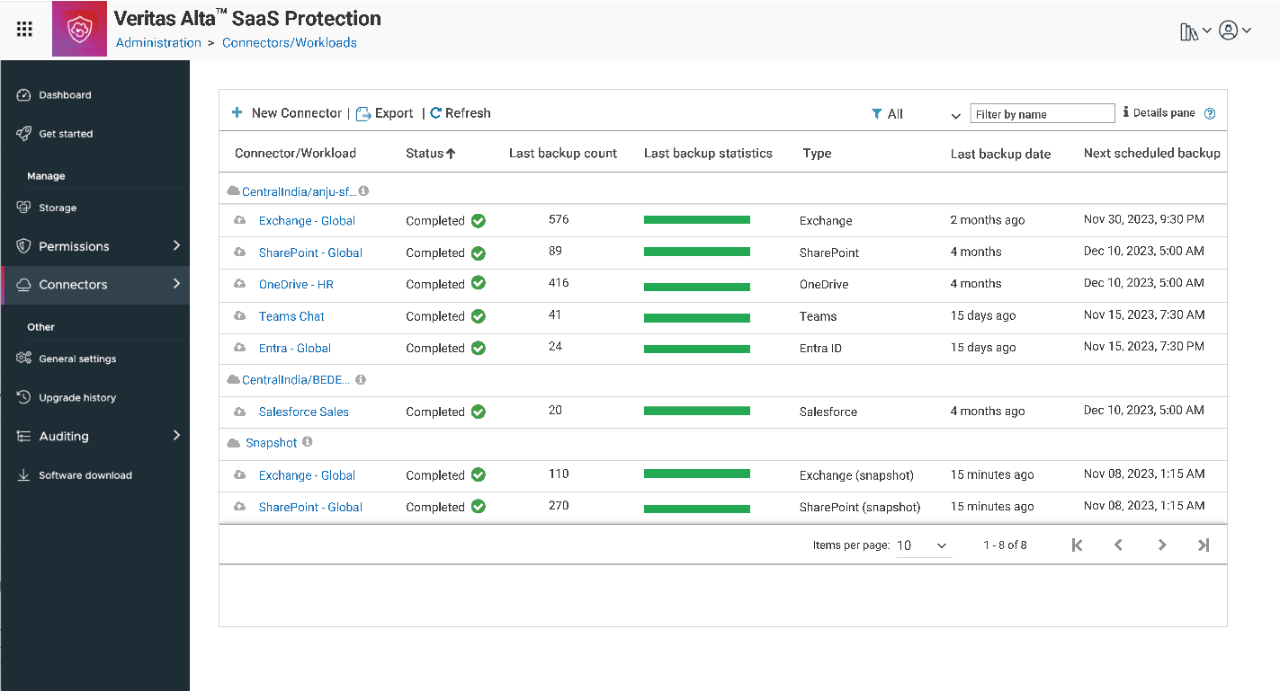Open the Salesforce Sales connector link
Image resolution: width=1280 pixels, height=691 pixels.
tap(303, 411)
